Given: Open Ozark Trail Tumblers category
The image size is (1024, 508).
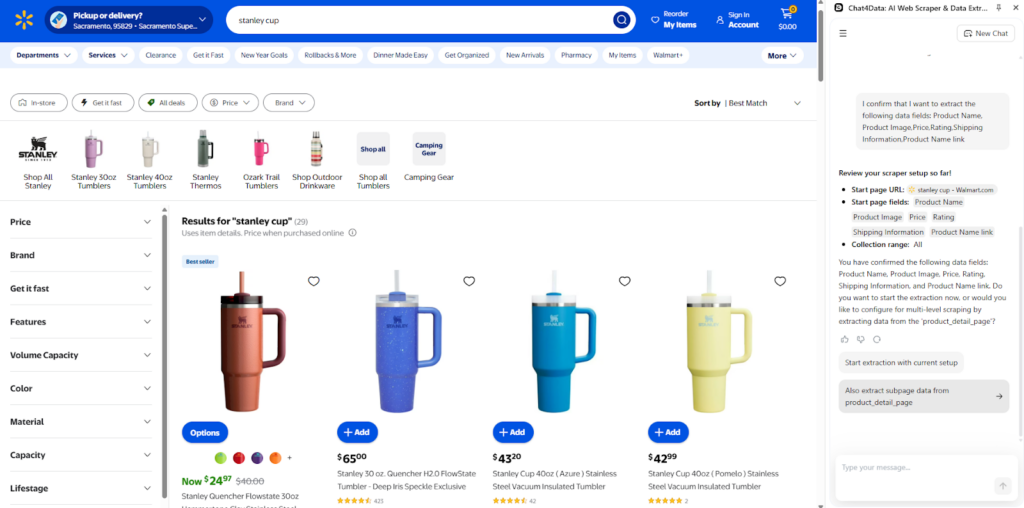Looking at the screenshot, I should click(261, 162).
